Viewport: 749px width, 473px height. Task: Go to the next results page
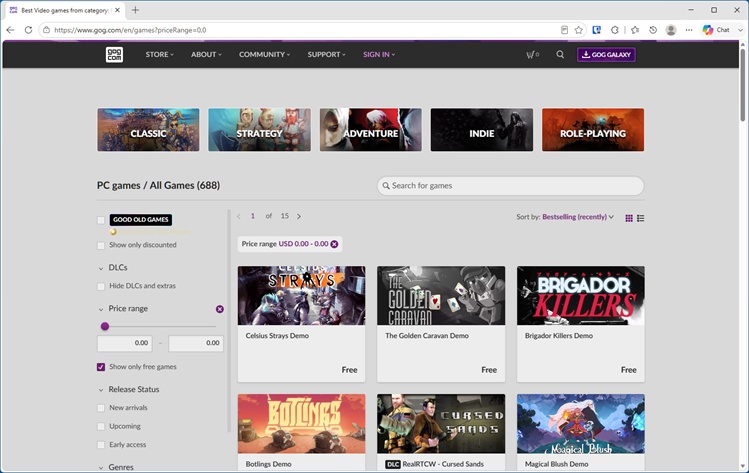pos(299,216)
